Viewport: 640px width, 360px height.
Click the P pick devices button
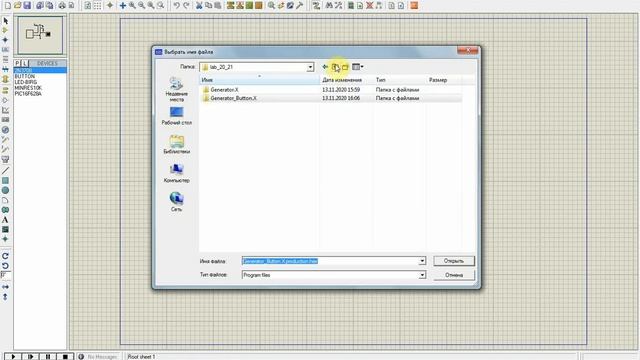click(x=17, y=63)
